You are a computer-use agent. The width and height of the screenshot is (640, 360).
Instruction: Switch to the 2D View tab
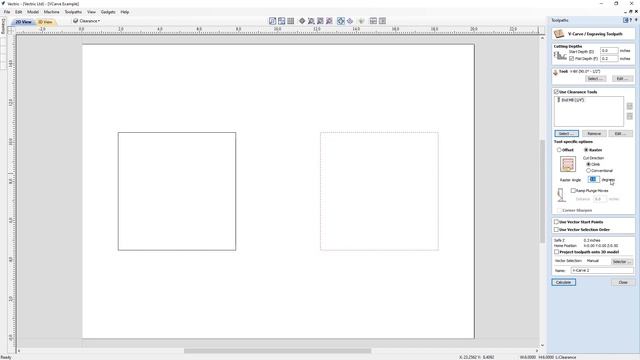23,22
